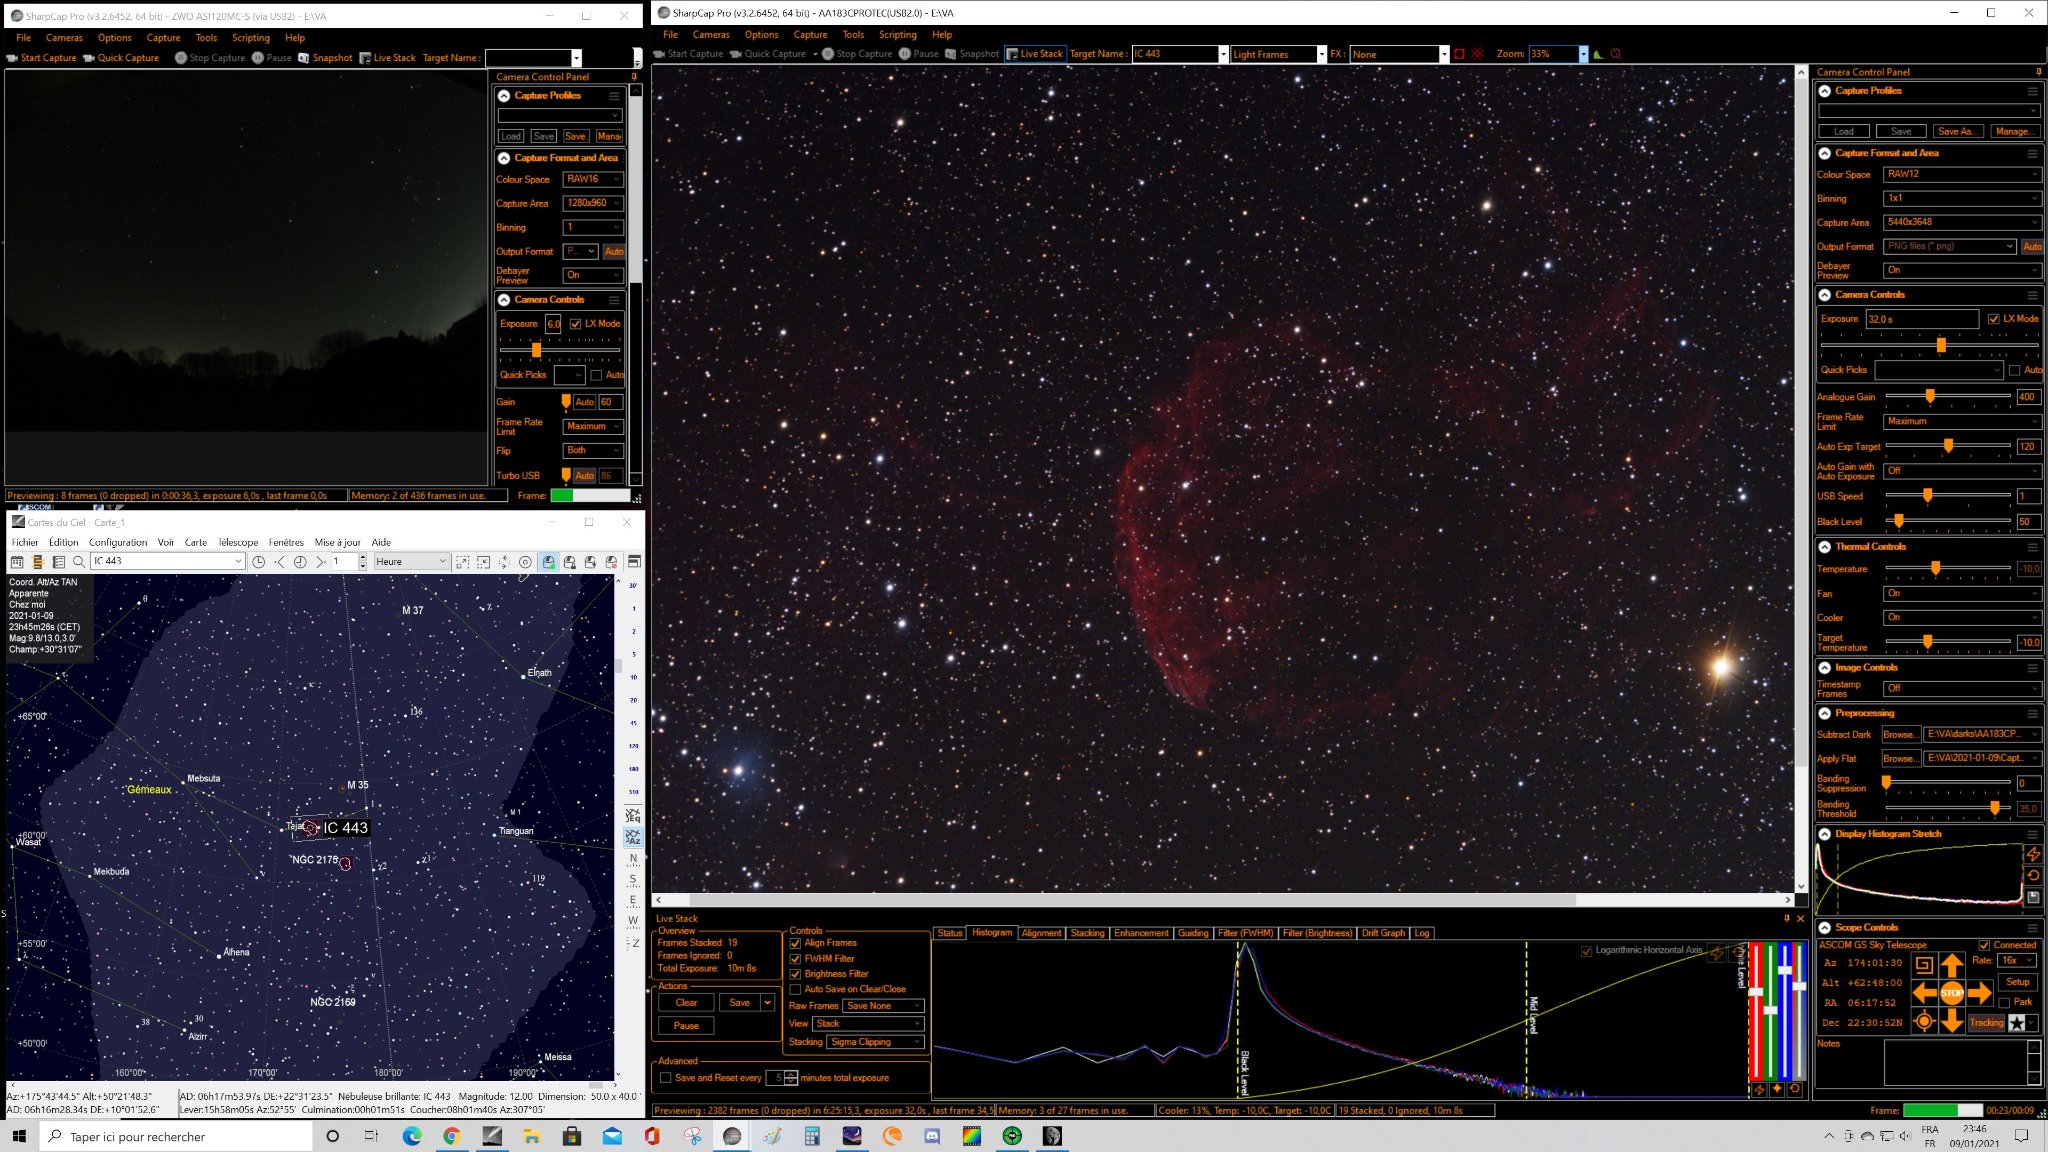Switch to the Guiding tab in Live Stack

click(1192, 933)
